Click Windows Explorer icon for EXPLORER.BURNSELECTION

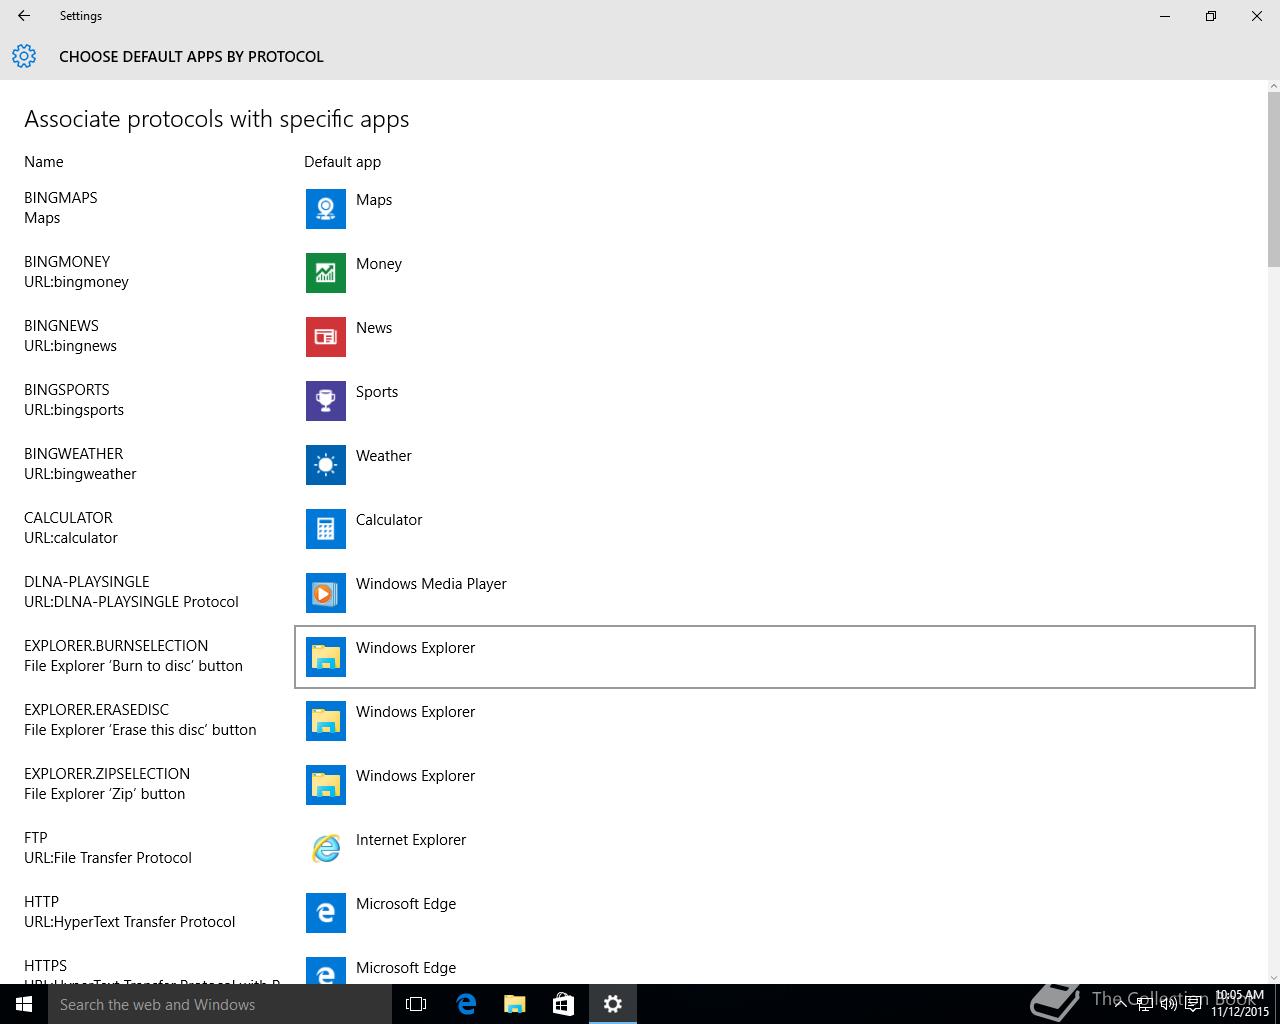326,657
